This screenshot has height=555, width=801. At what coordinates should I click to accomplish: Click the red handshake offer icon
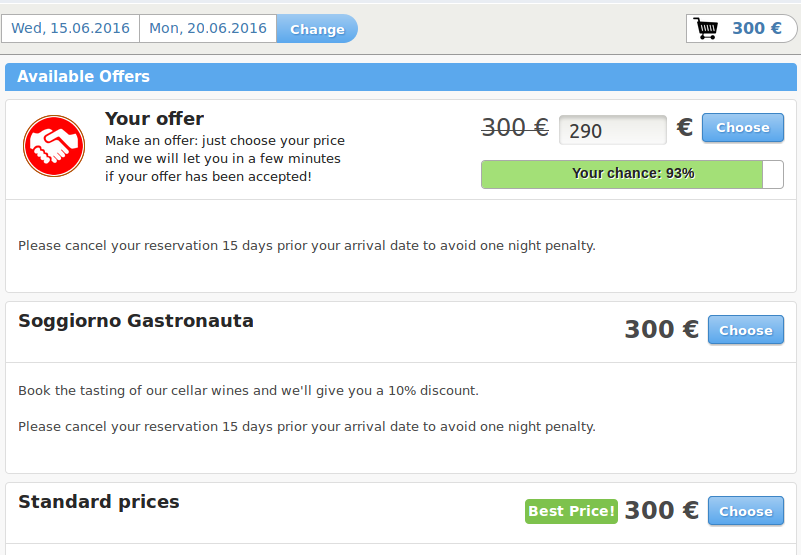pos(54,146)
